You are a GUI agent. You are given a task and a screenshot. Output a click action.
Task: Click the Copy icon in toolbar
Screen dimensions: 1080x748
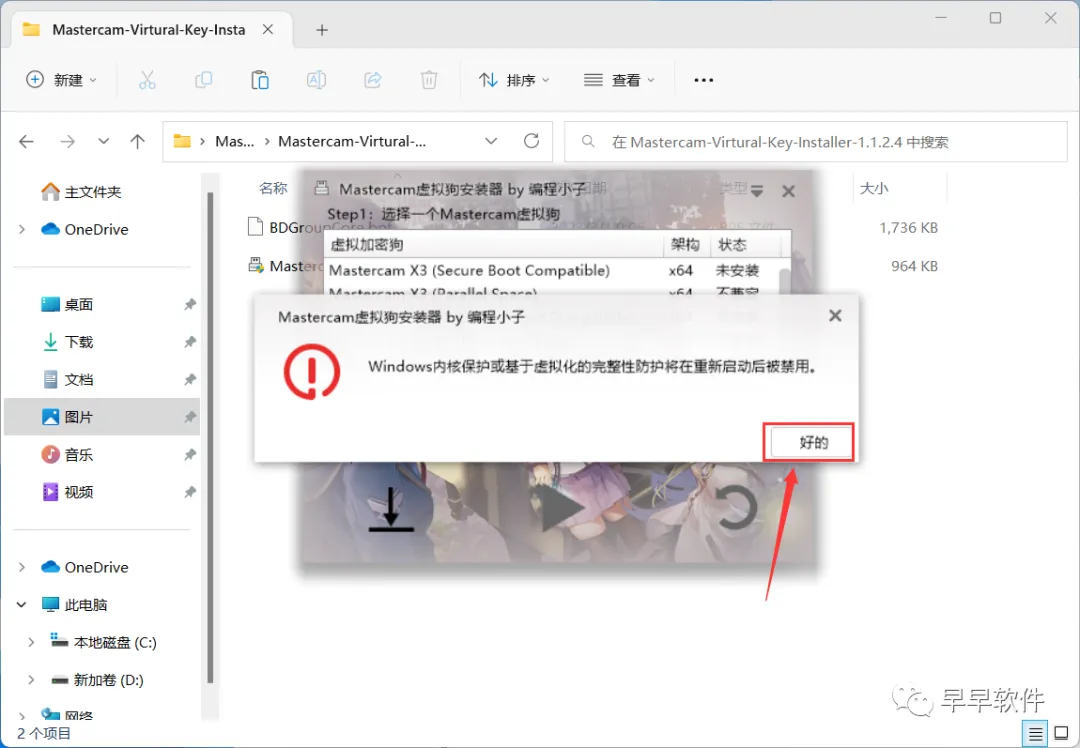pos(203,80)
